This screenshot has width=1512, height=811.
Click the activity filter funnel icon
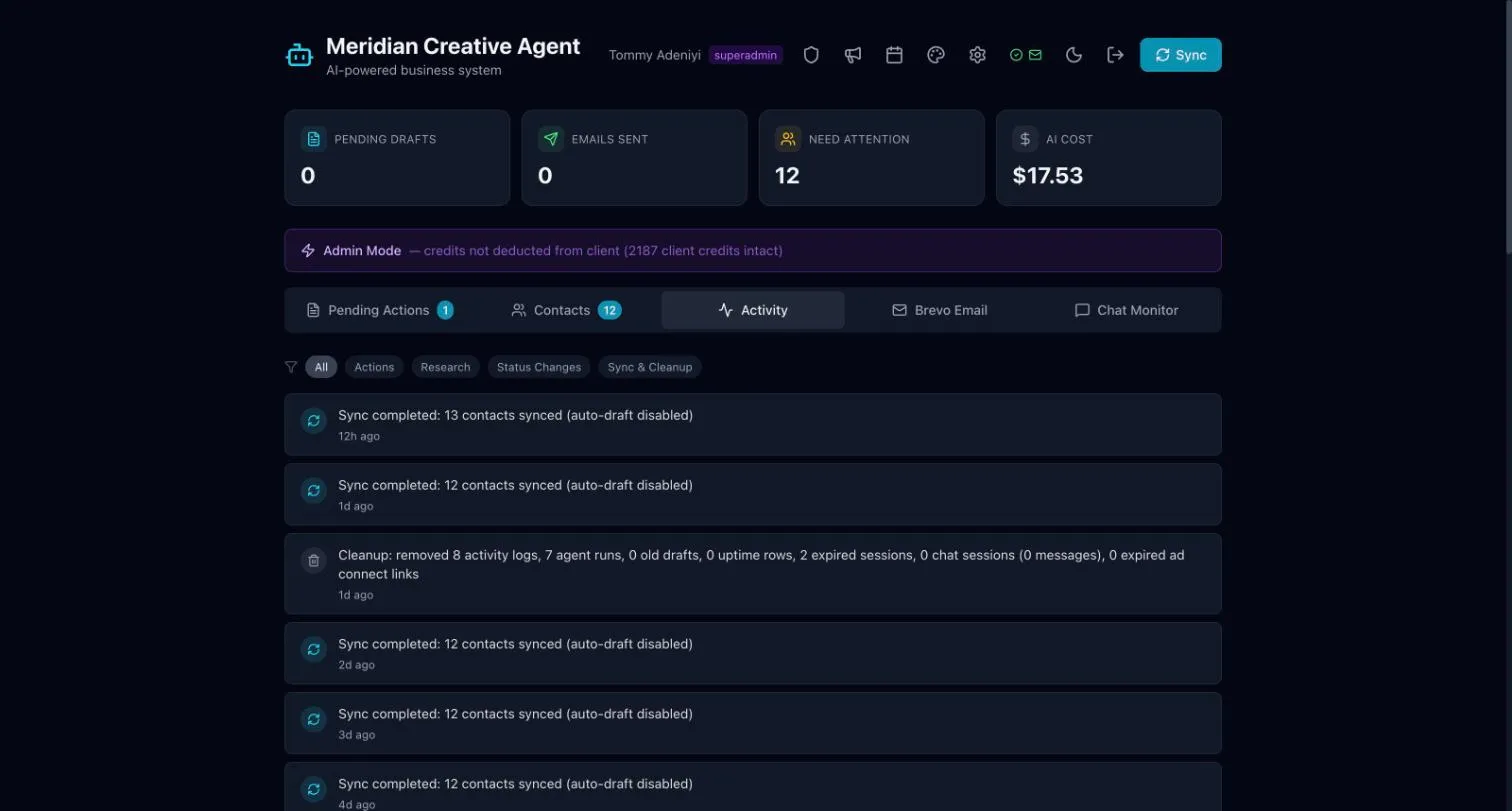pyautogui.click(x=291, y=367)
